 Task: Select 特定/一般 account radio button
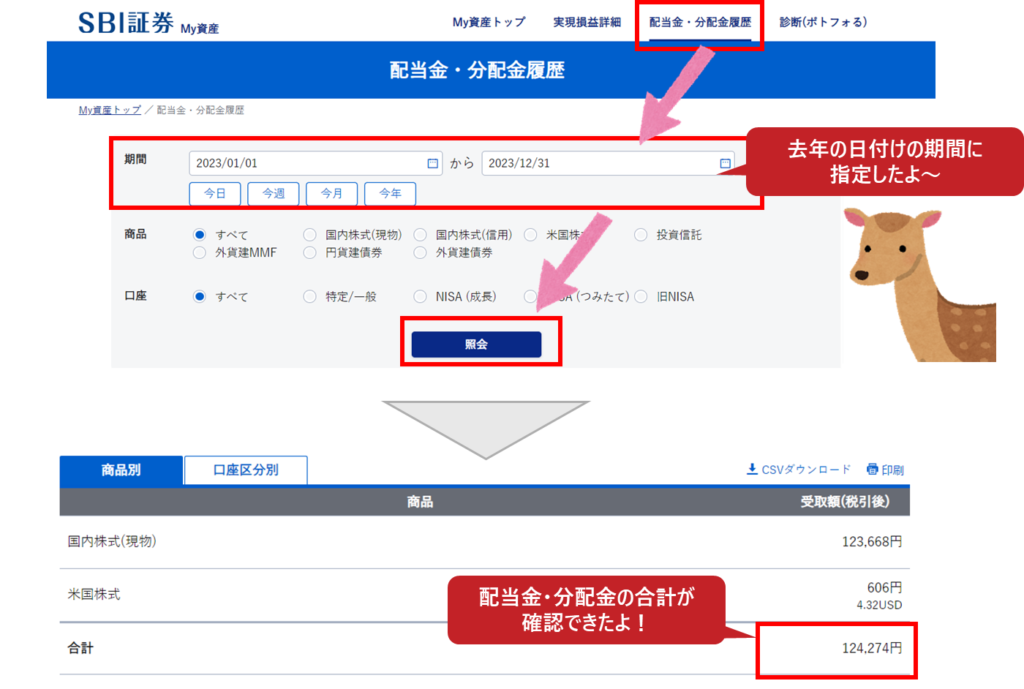310,297
